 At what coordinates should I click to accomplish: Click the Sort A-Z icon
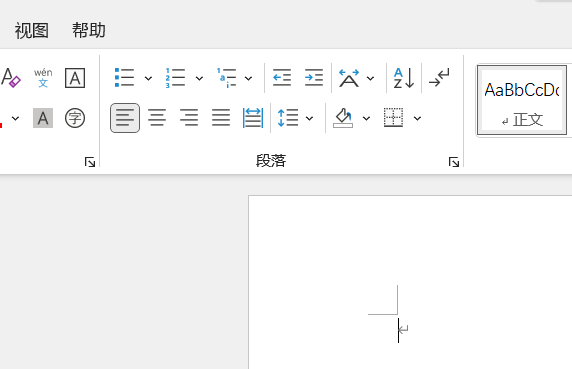pos(404,78)
